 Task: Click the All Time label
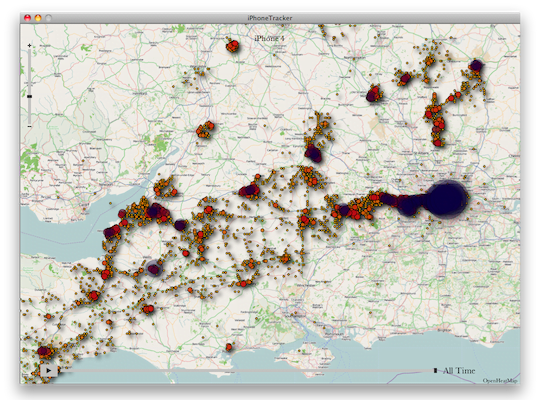(459, 371)
